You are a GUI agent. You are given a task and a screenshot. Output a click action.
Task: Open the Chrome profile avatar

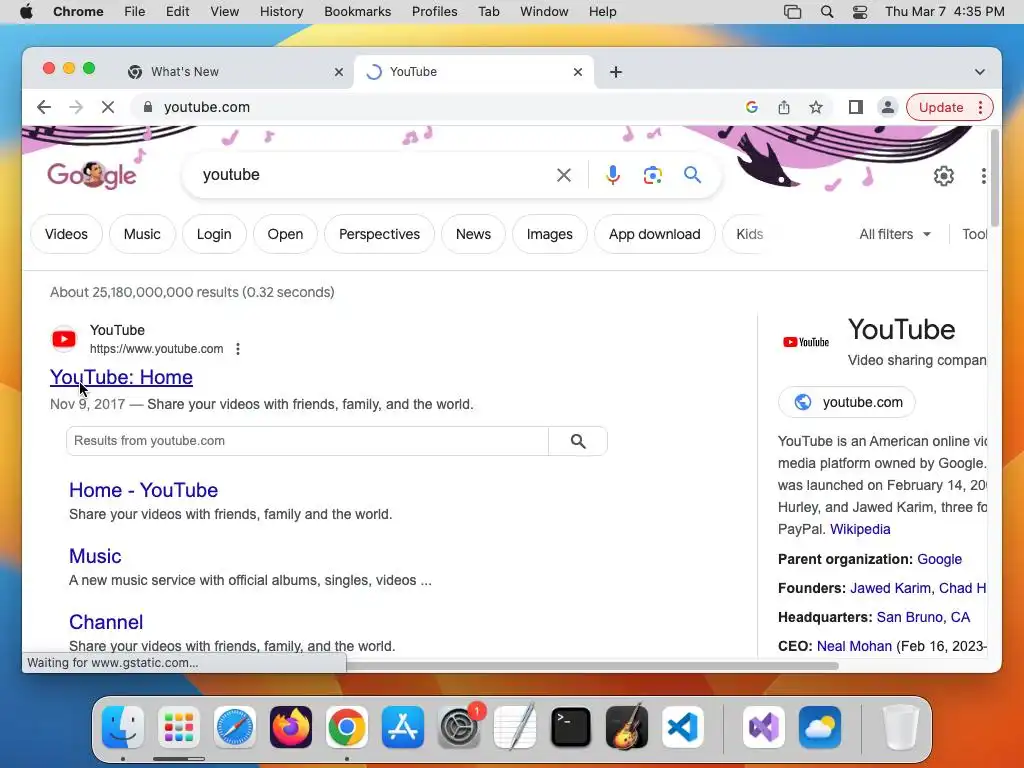tap(888, 107)
